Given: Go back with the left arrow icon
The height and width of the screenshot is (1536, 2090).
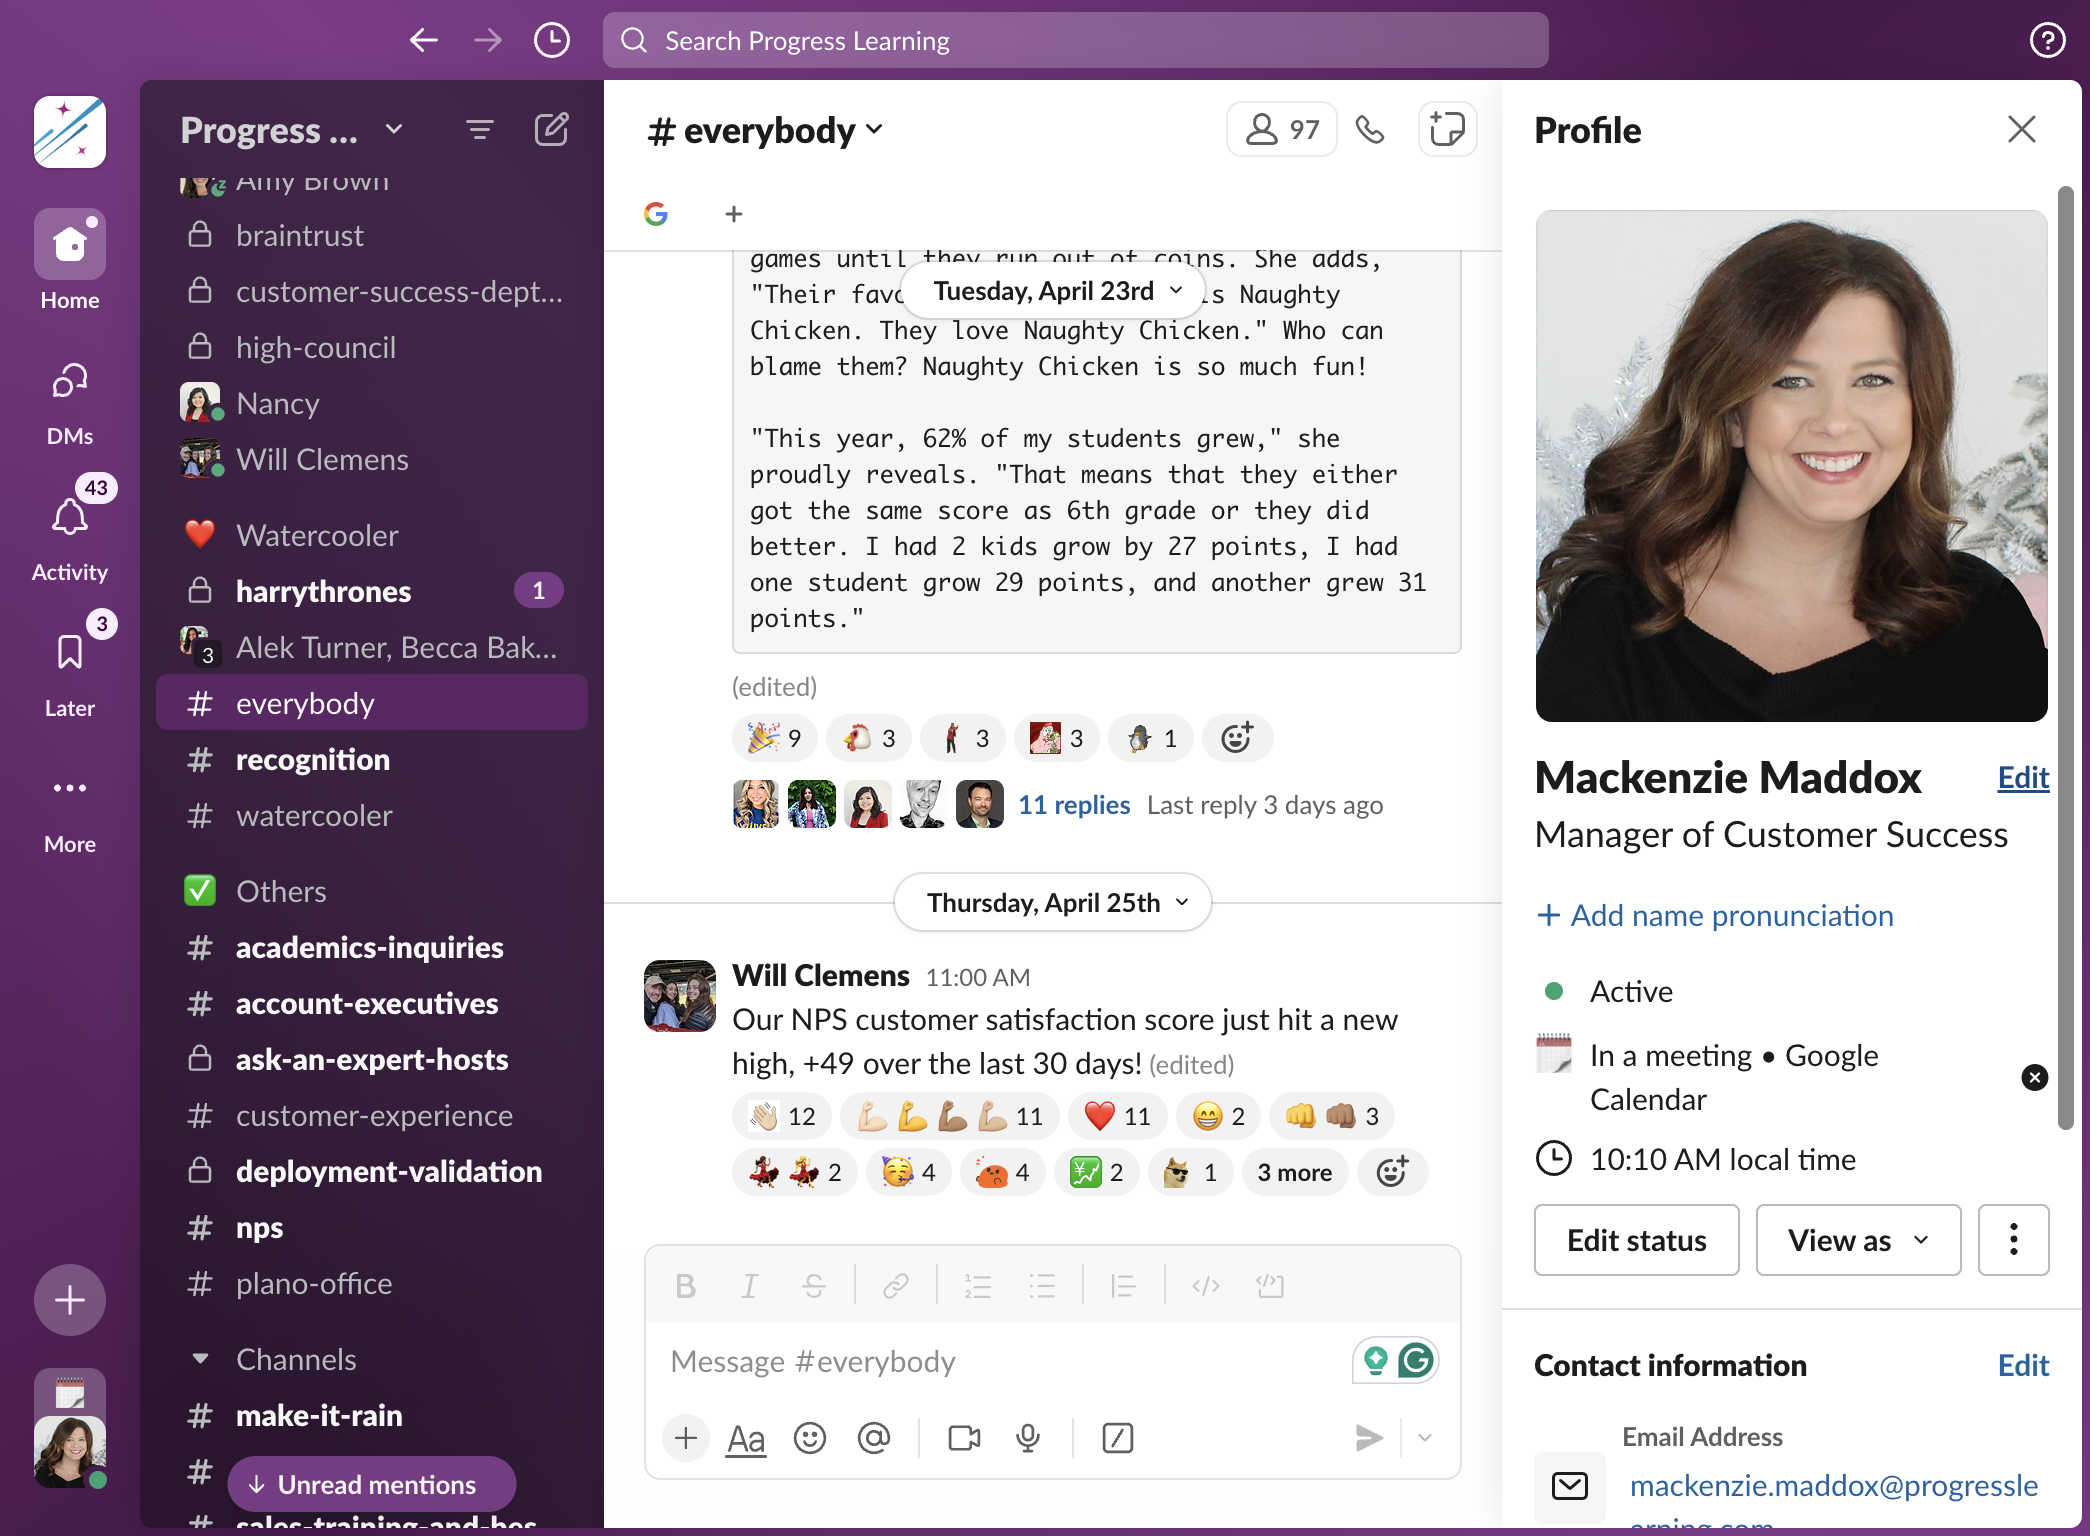Looking at the screenshot, I should 424,40.
